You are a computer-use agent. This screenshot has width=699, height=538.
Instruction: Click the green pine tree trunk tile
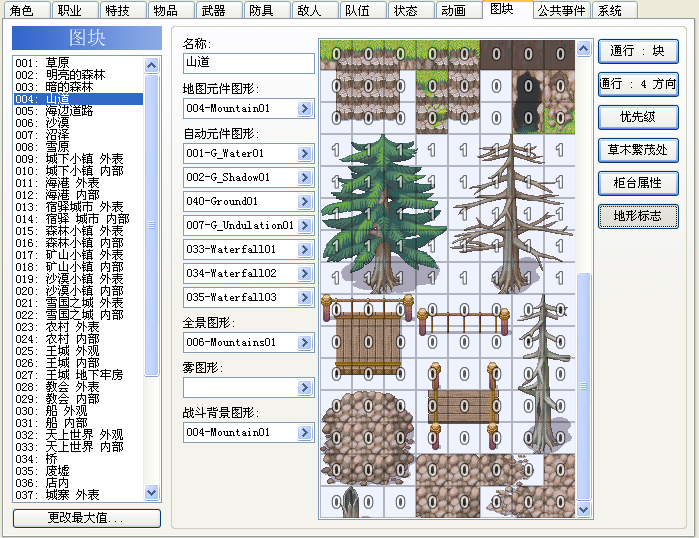pyautogui.click(x=384, y=278)
